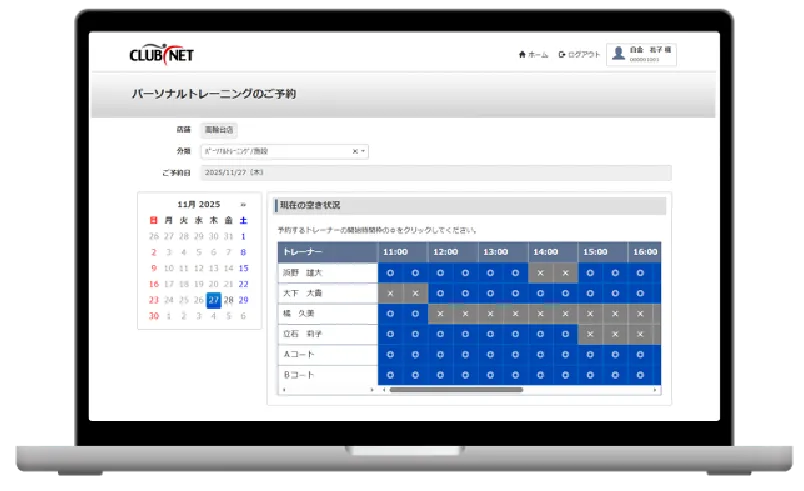
Task: Book Bコート at the 11:00 slot
Action: click(x=390, y=375)
